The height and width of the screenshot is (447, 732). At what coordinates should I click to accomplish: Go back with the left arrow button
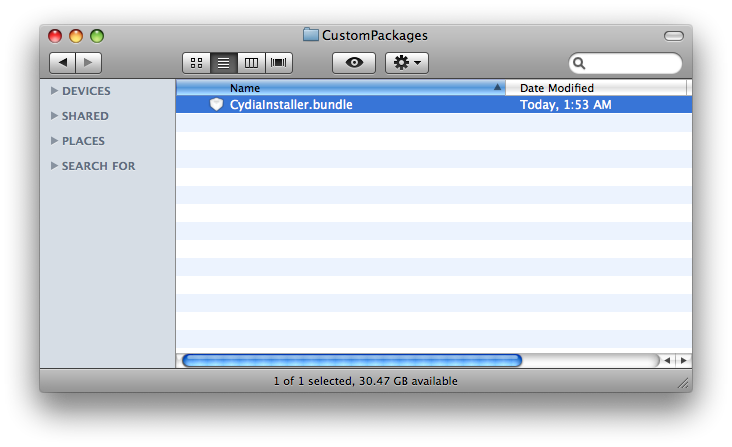point(63,63)
